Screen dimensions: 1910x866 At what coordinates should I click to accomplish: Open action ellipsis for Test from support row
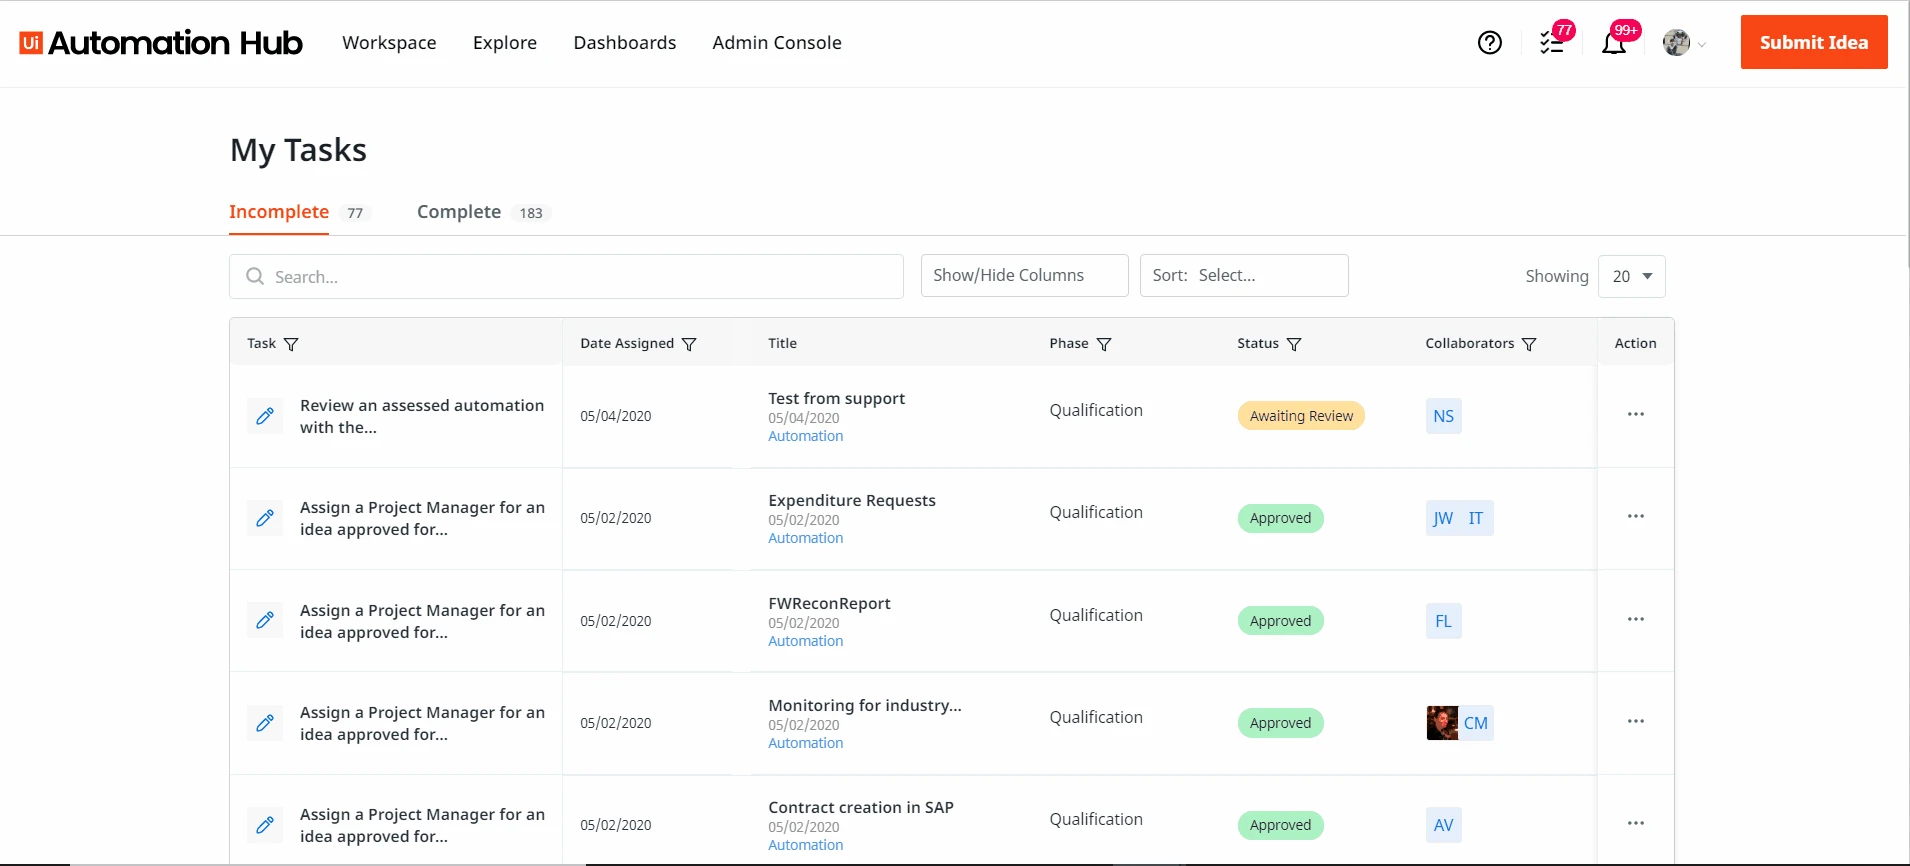(1636, 414)
